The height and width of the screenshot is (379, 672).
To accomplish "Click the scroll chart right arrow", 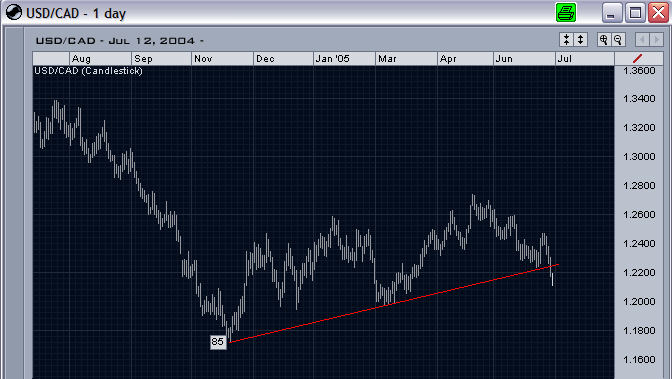I will pyautogui.click(x=656, y=40).
